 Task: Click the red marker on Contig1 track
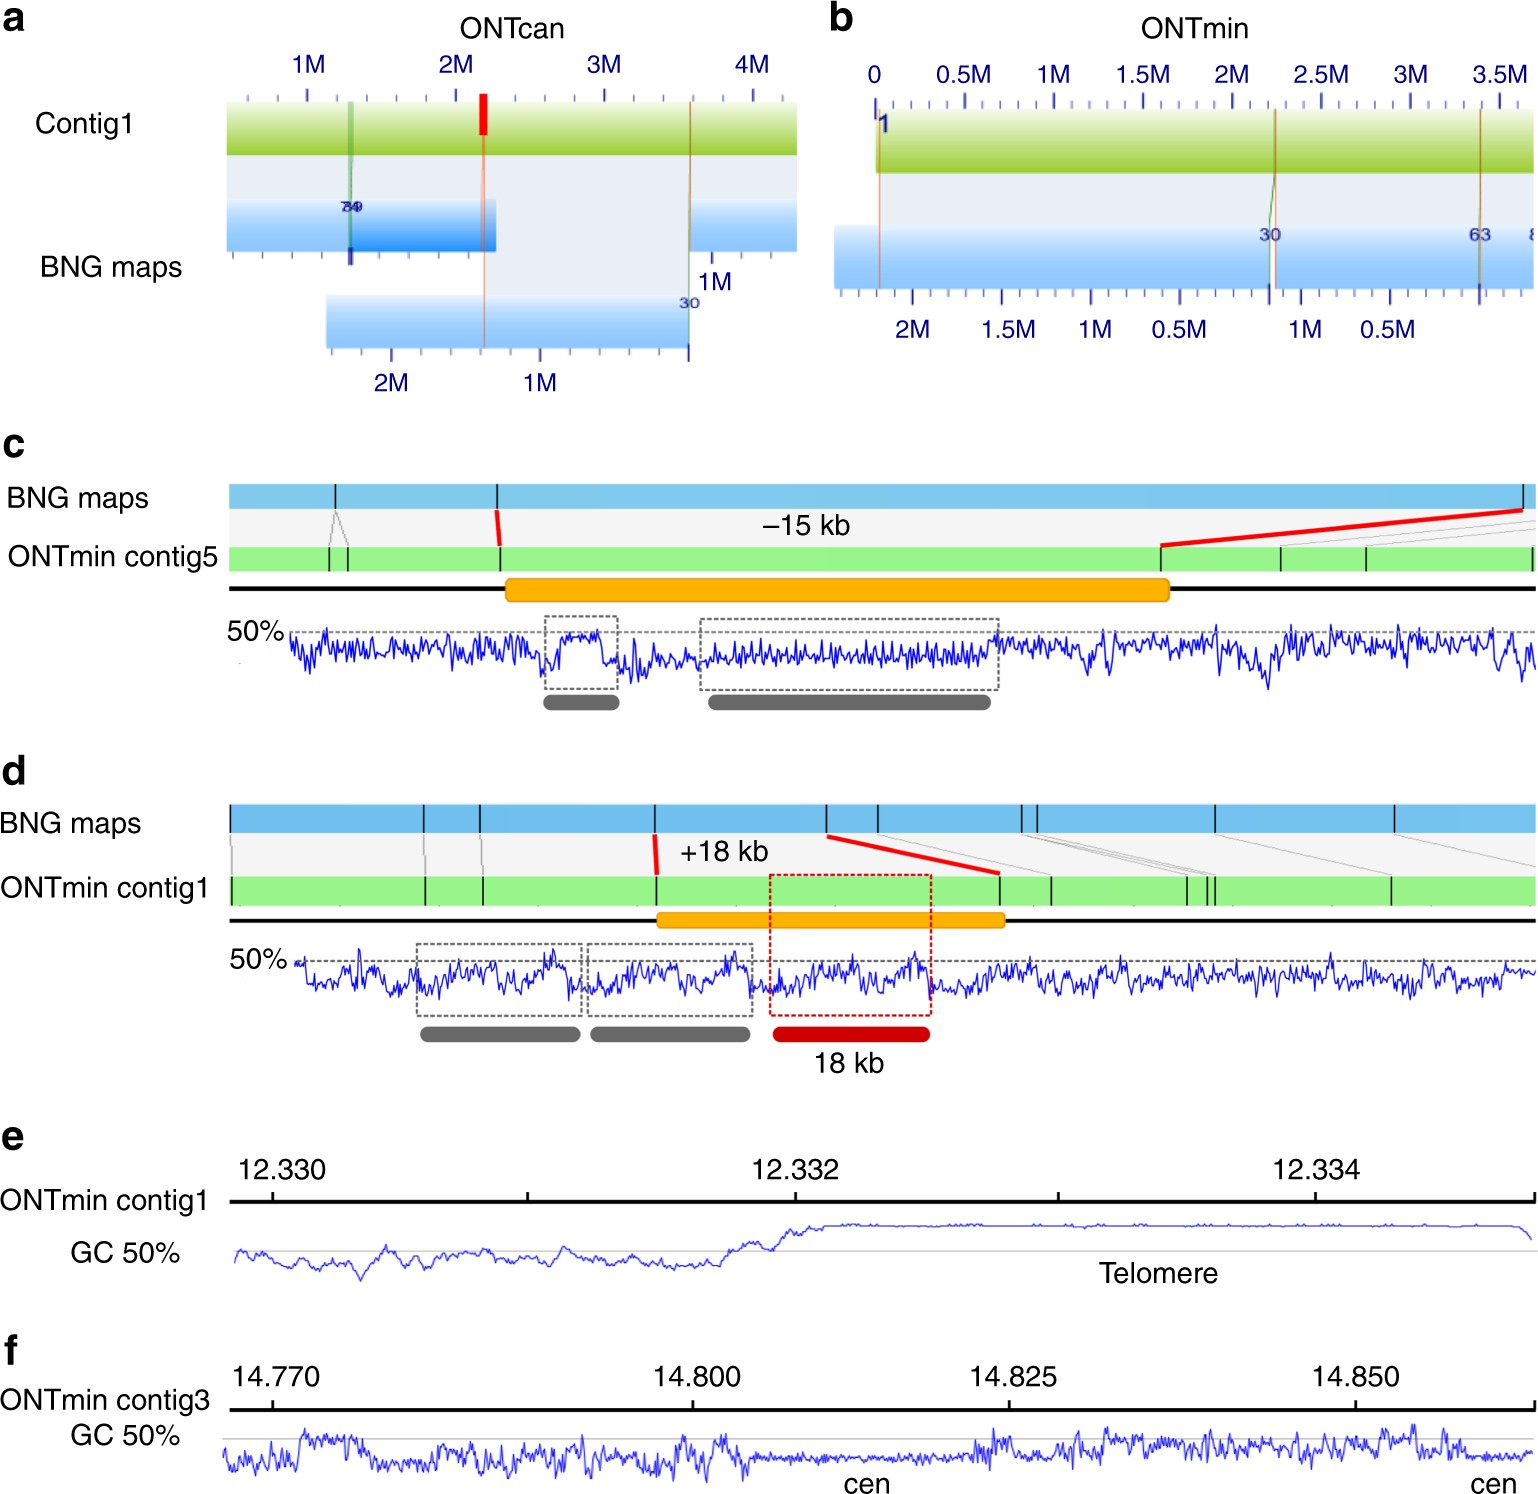point(483,114)
